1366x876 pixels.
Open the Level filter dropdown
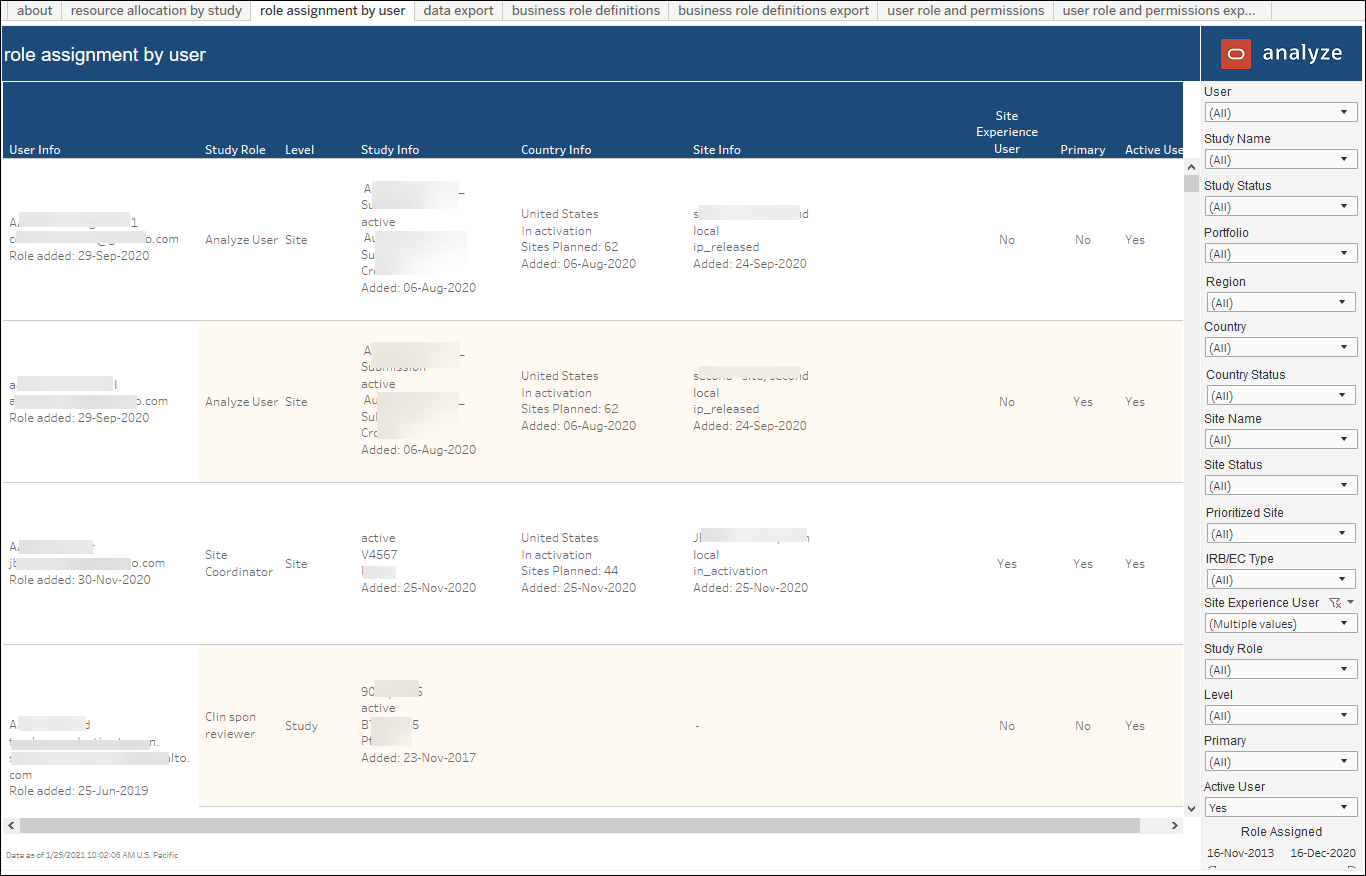1281,716
